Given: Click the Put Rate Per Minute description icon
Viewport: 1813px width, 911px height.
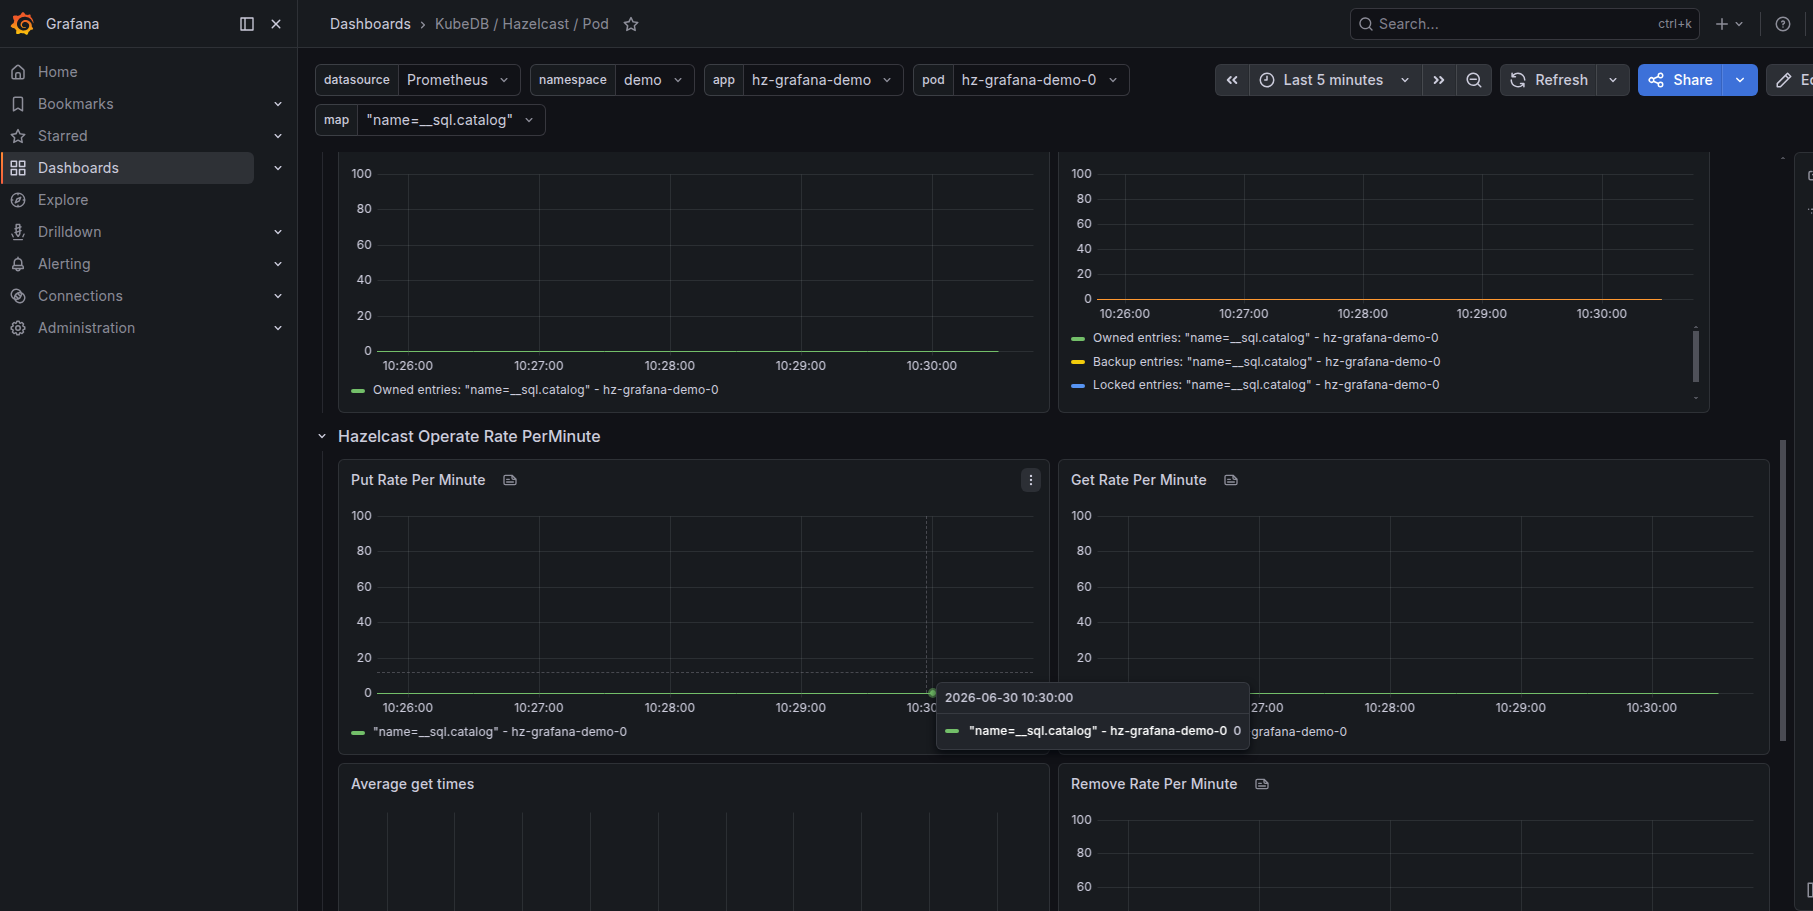Looking at the screenshot, I should (x=510, y=480).
